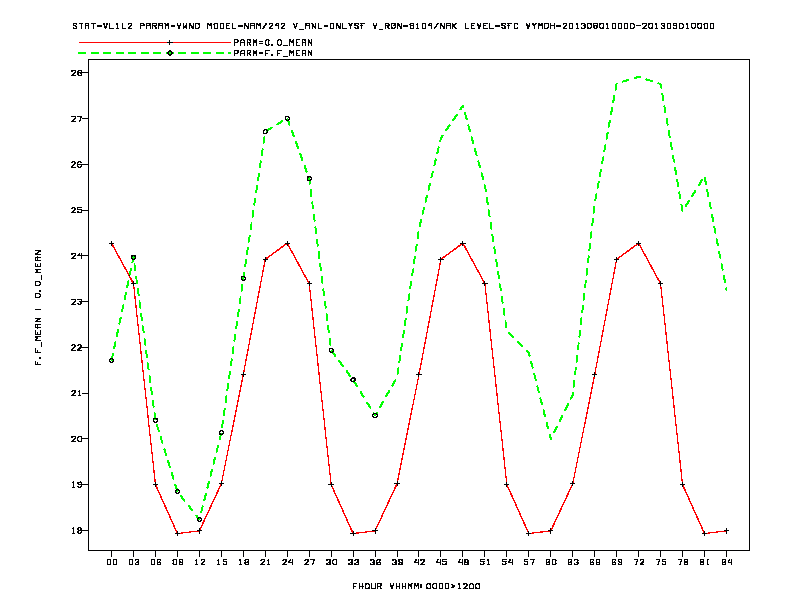
Task: Click x-axis tick label 45
Action: point(441,562)
